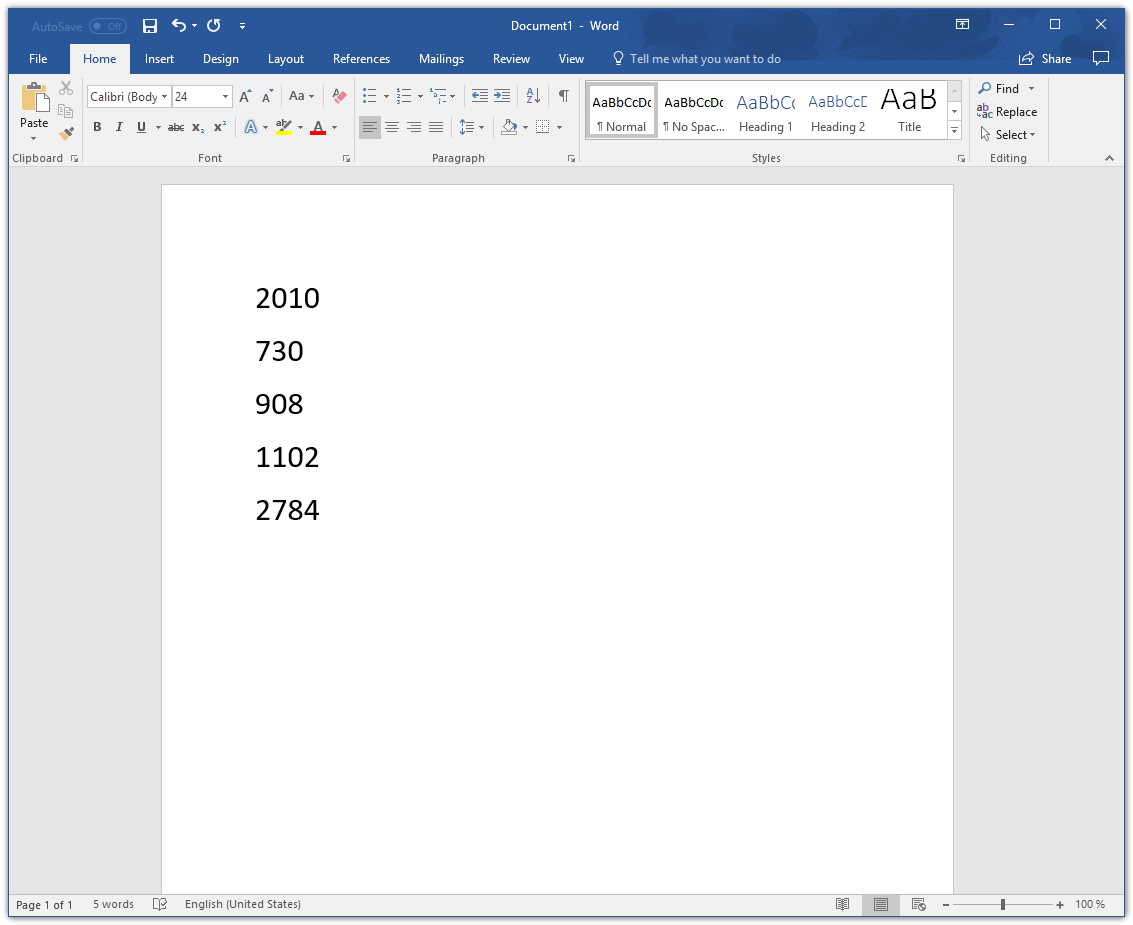
Task: Switch to Read Mode view
Action: coord(843,904)
